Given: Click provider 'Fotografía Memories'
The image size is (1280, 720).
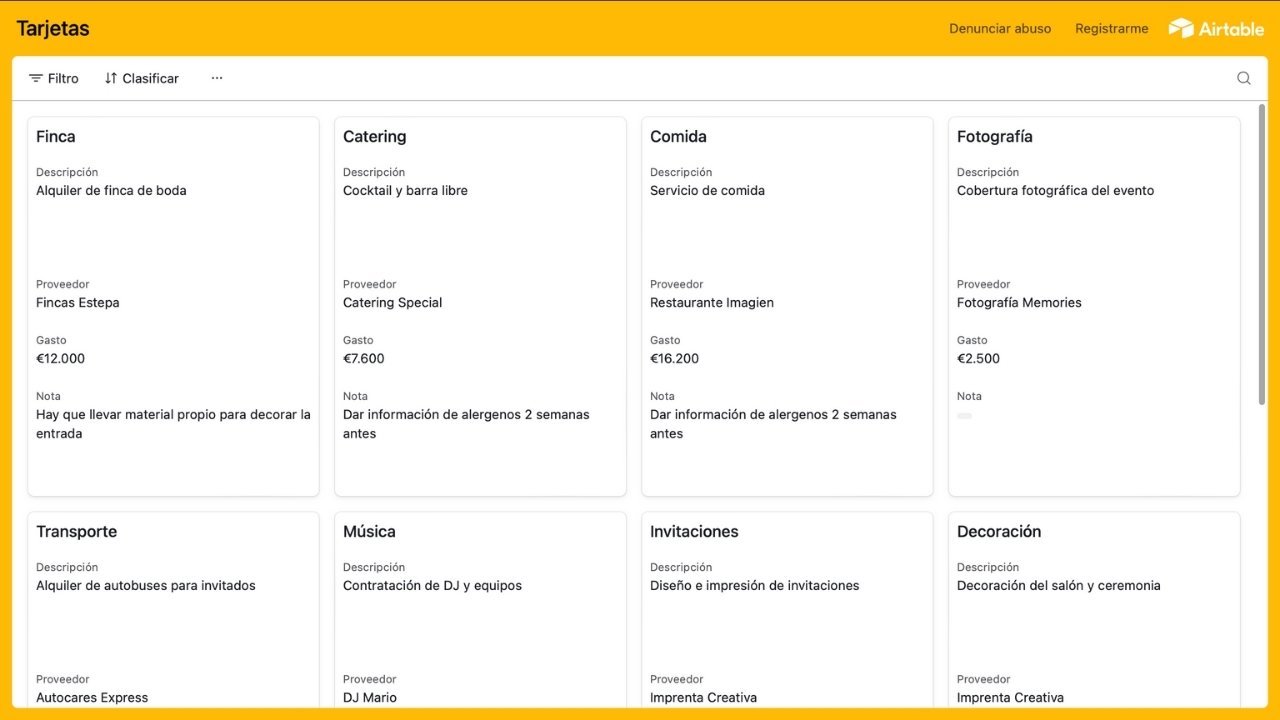Looking at the screenshot, I should point(1019,303).
